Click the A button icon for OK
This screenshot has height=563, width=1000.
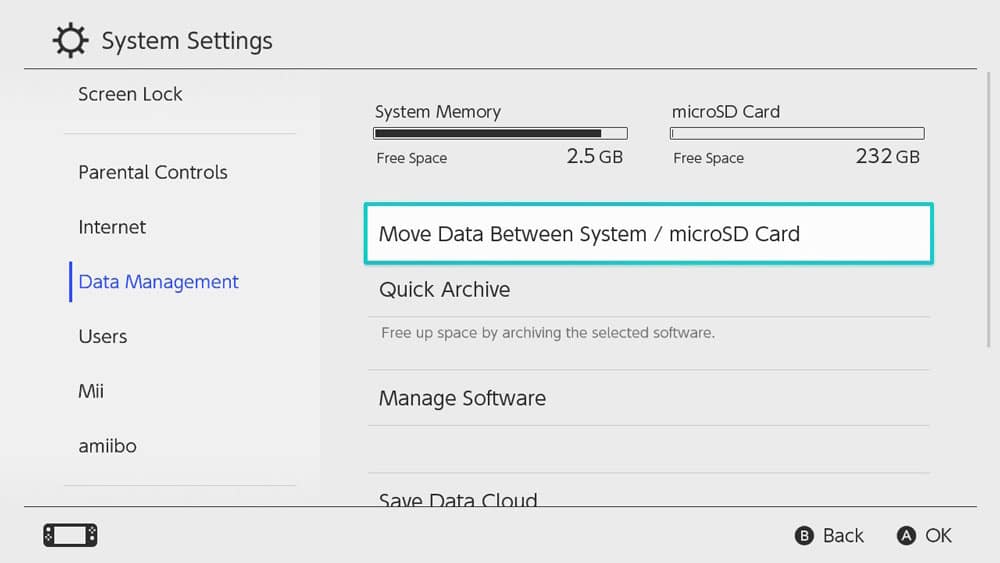(906, 536)
